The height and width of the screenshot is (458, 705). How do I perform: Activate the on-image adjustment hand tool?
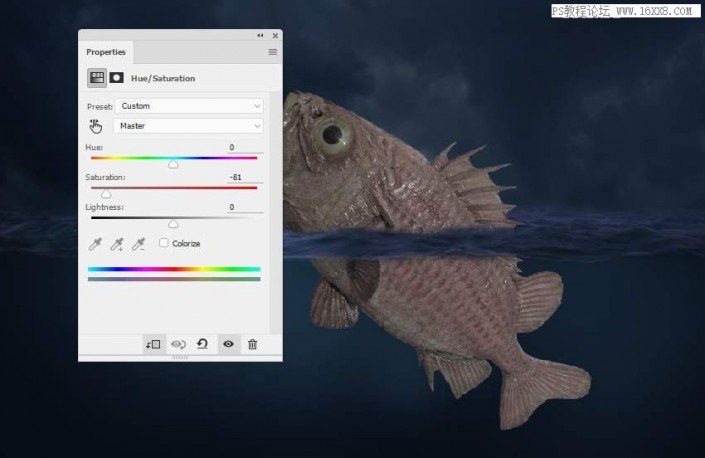[x=96, y=126]
